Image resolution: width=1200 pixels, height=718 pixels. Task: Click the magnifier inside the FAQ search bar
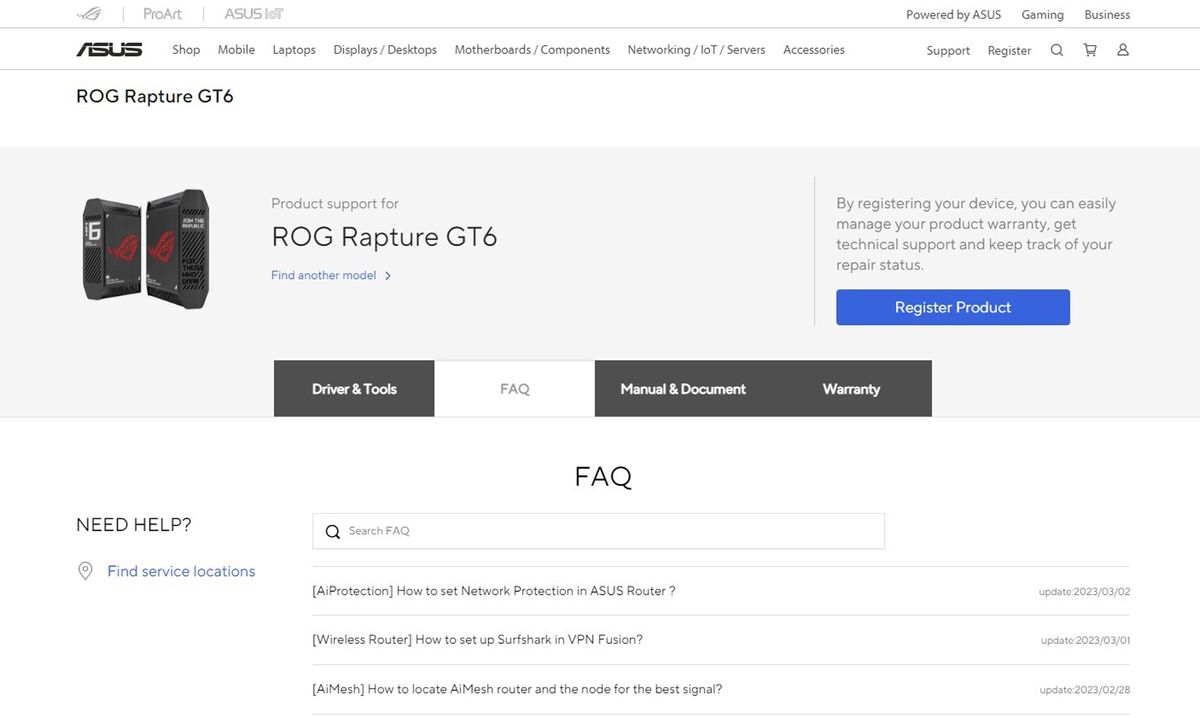click(x=333, y=531)
